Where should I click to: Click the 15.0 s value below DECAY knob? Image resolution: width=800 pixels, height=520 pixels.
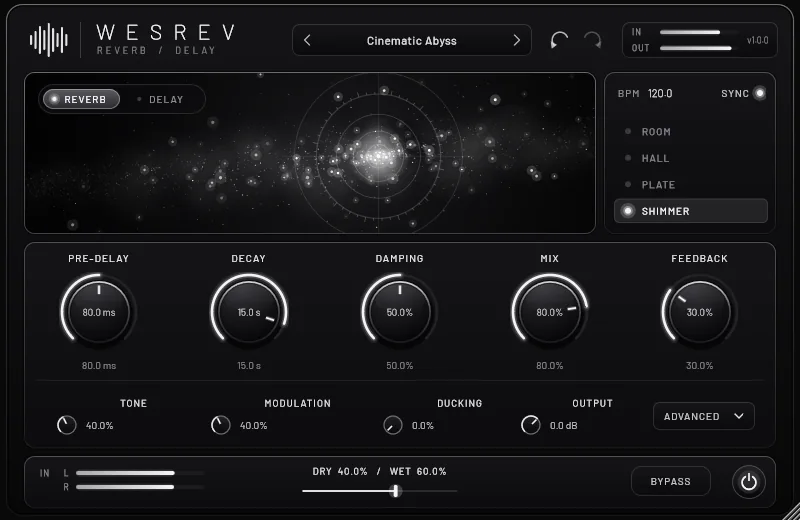[x=249, y=366]
